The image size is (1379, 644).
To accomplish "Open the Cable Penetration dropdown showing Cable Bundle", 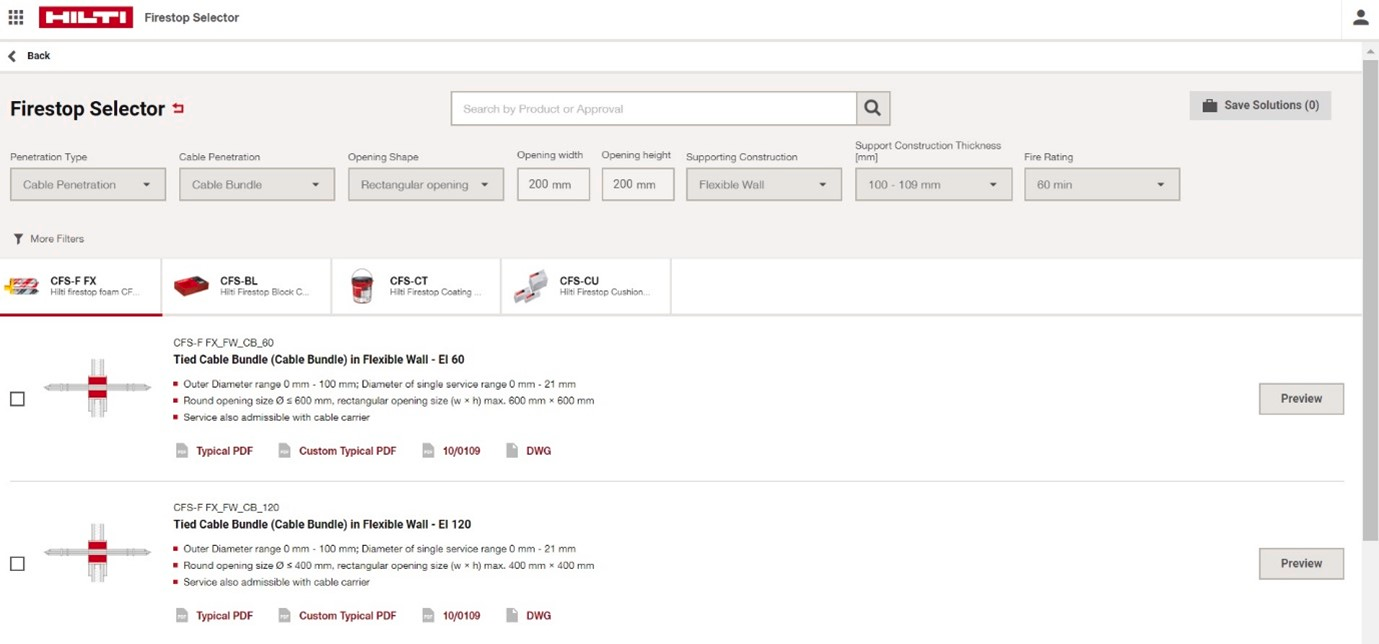I will 257,184.
